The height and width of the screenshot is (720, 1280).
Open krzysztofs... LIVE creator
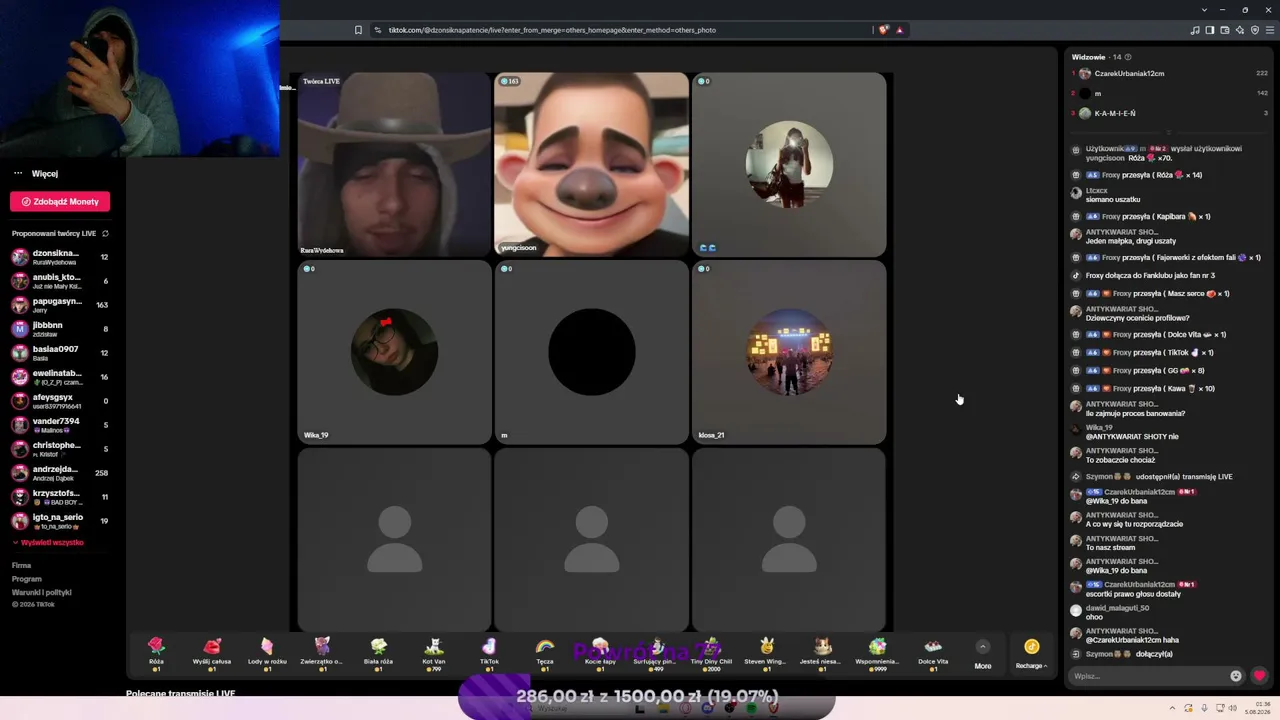point(59,497)
